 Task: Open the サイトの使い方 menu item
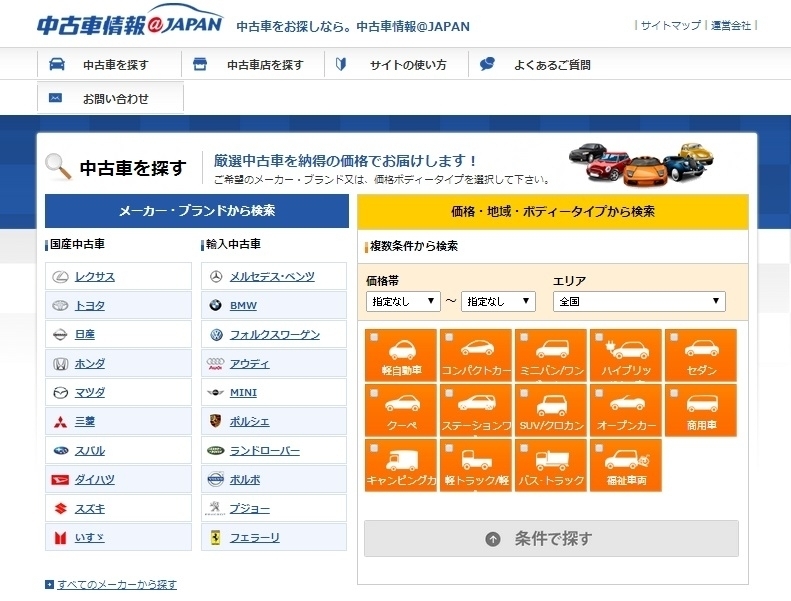point(397,65)
